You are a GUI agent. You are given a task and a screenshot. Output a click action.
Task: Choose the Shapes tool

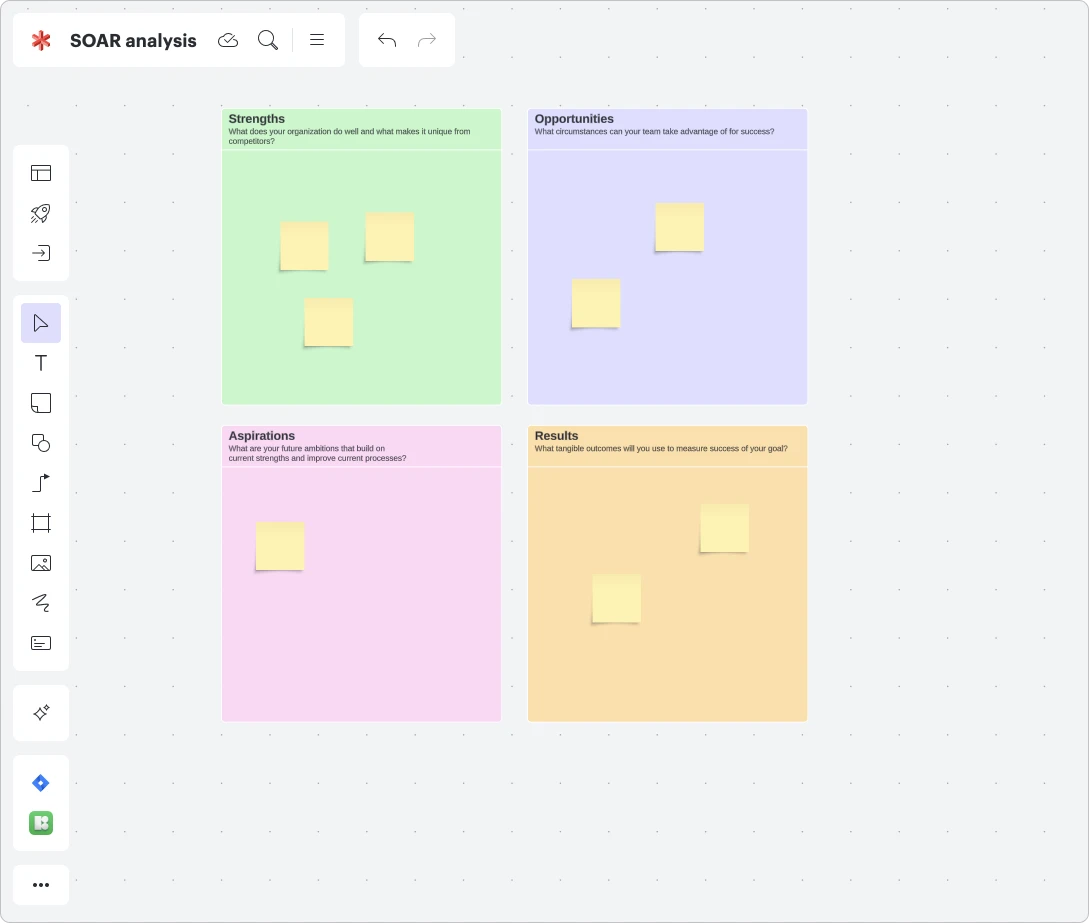click(x=41, y=443)
